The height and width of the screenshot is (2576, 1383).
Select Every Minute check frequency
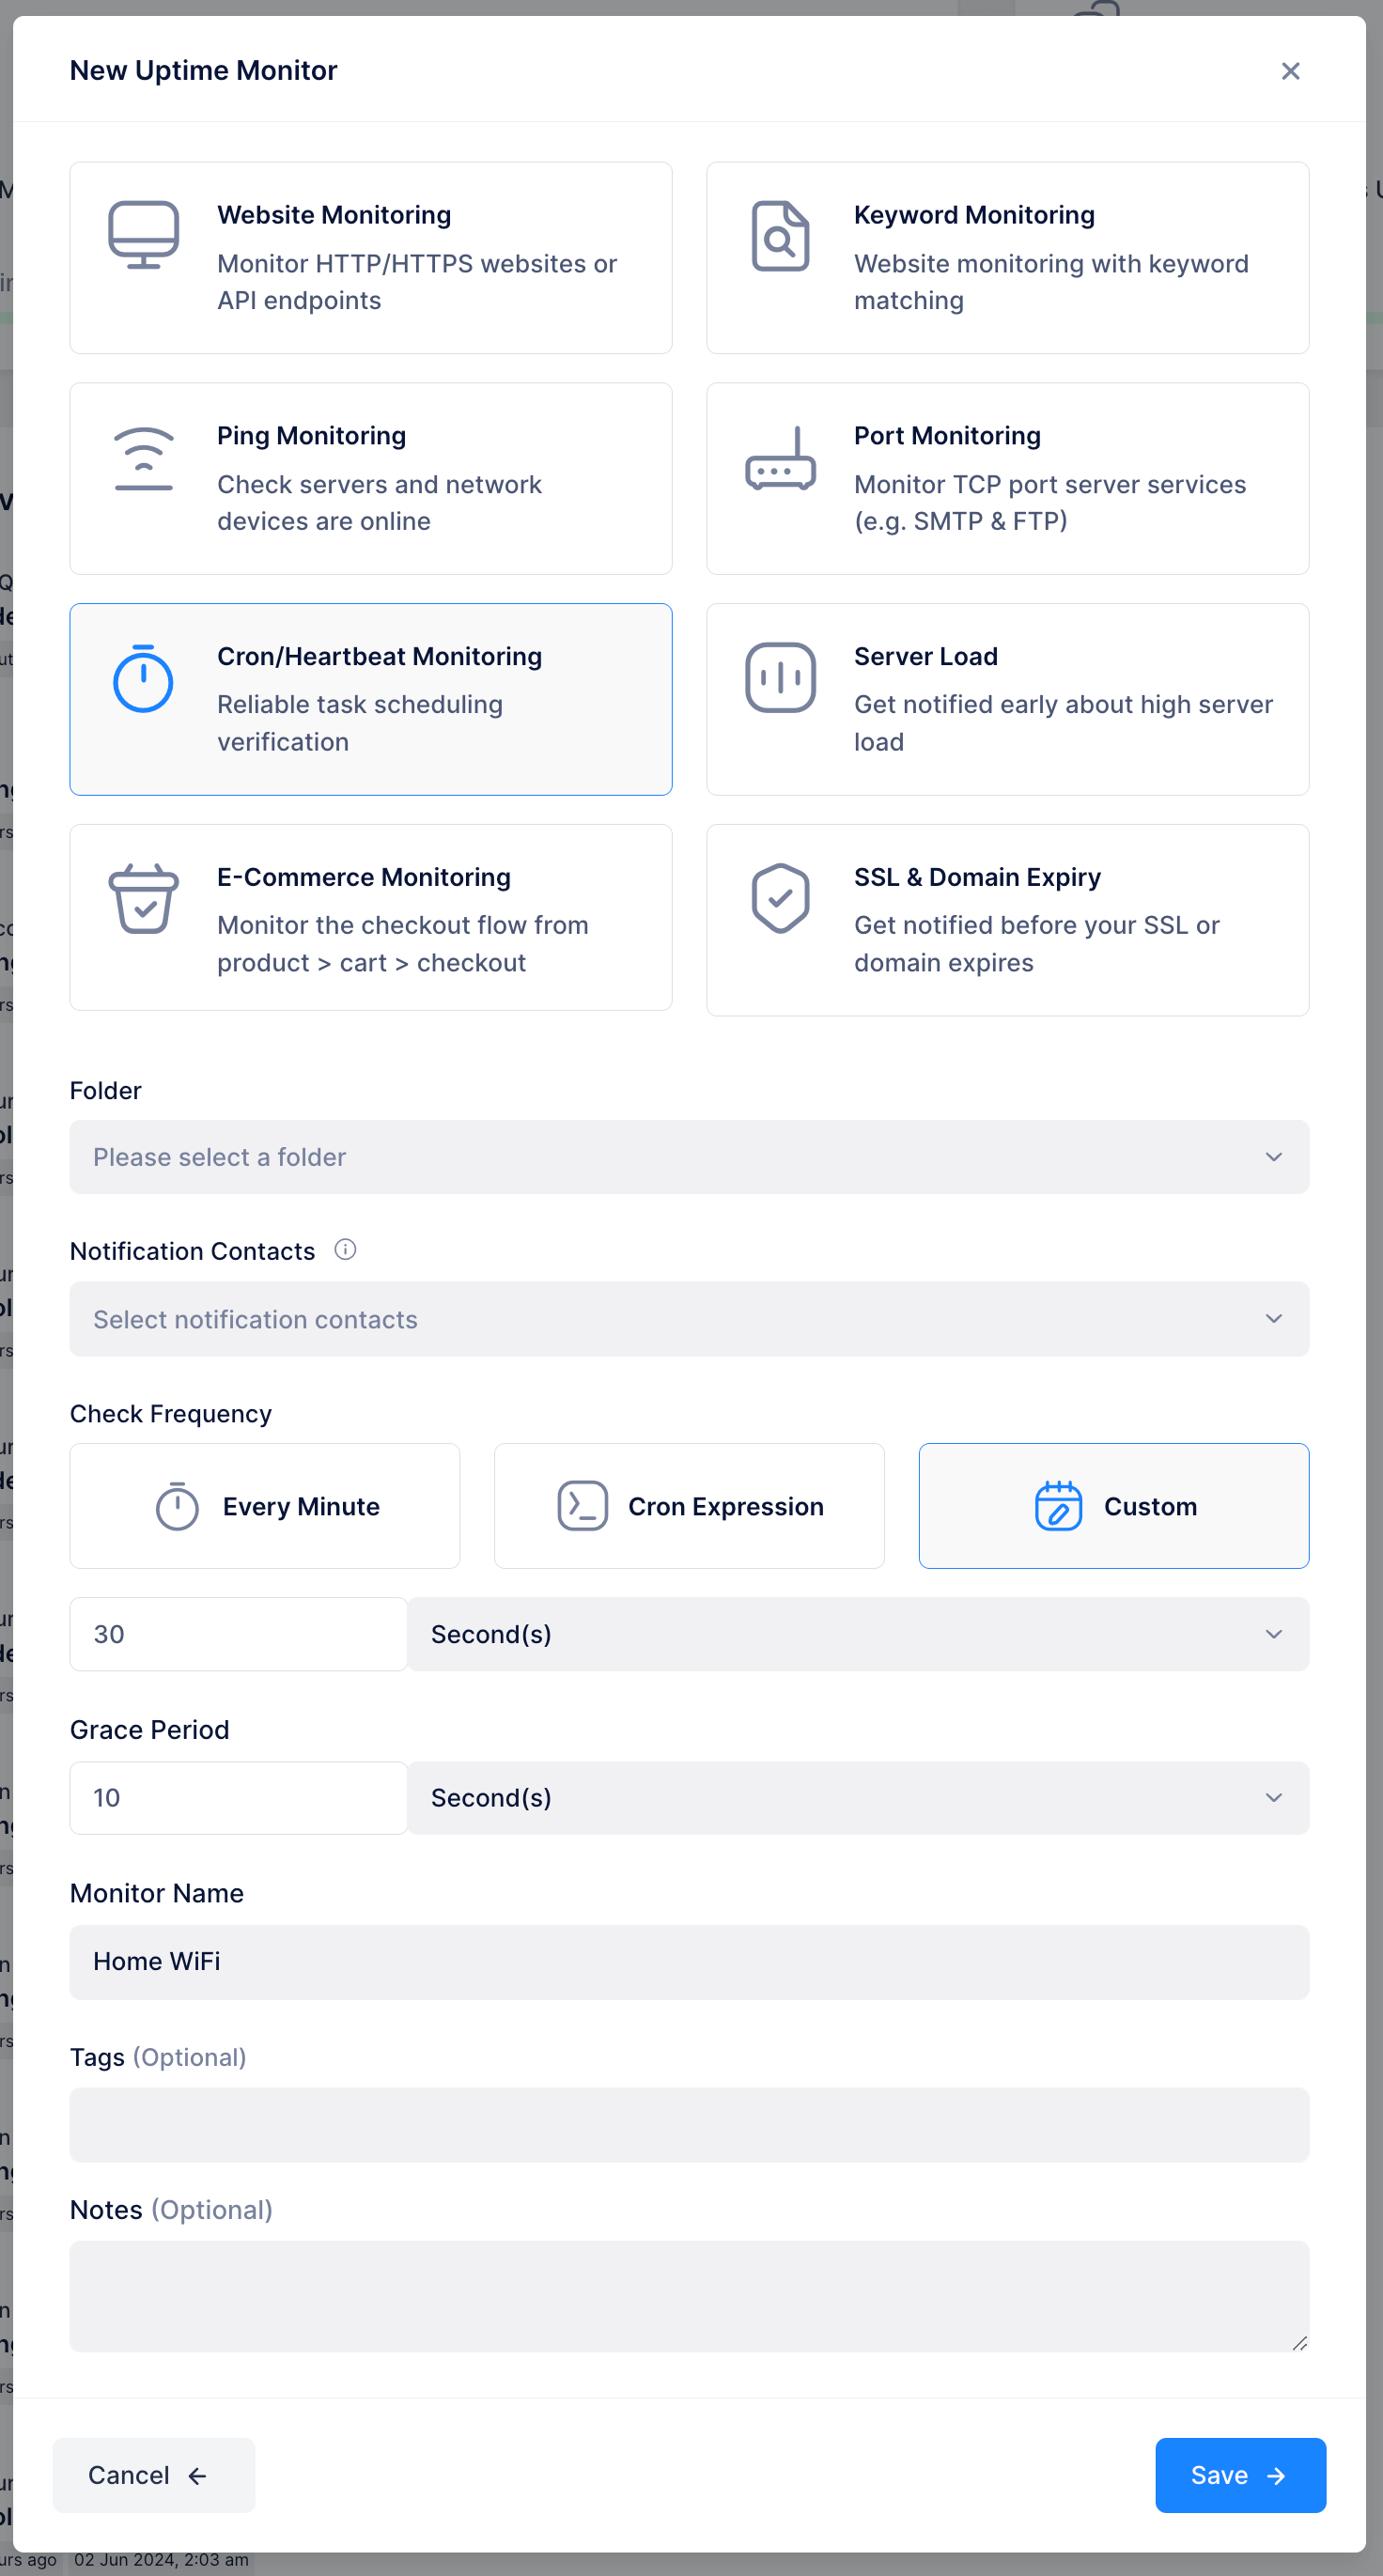pyautogui.click(x=265, y=1506)
